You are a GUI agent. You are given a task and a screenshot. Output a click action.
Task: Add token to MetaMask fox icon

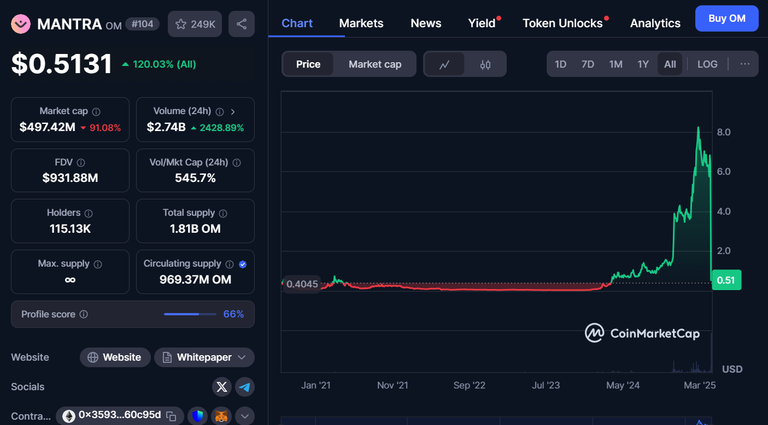coord(222,416)
